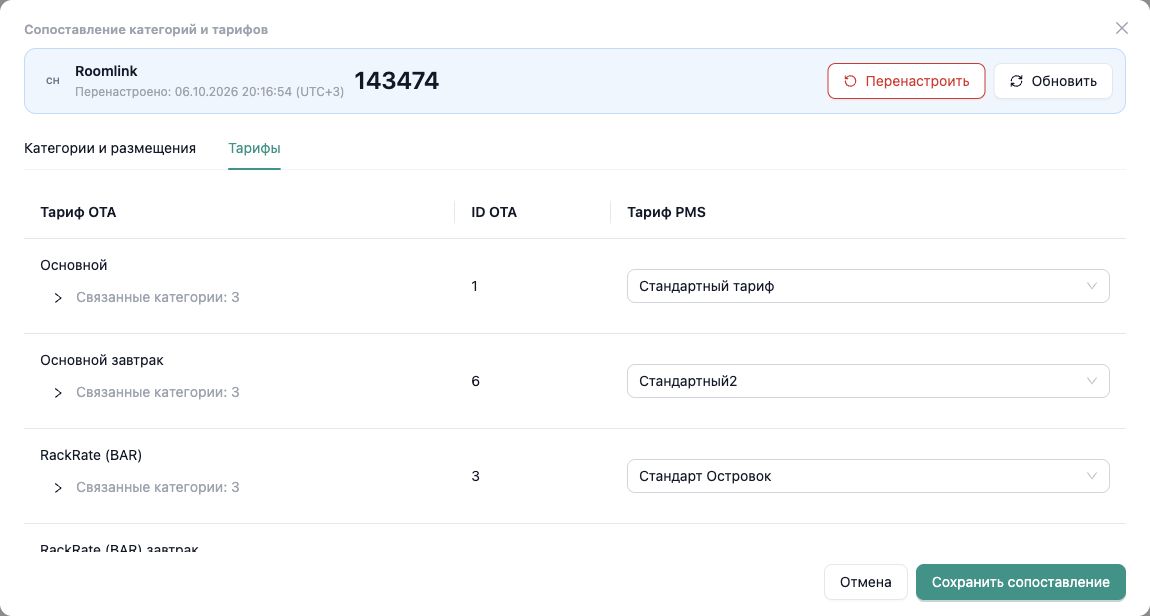The image size is (1150, 616).
Task: Click OTA ID 1 cell
Action: pyautogui.click(x=475, y=286)
